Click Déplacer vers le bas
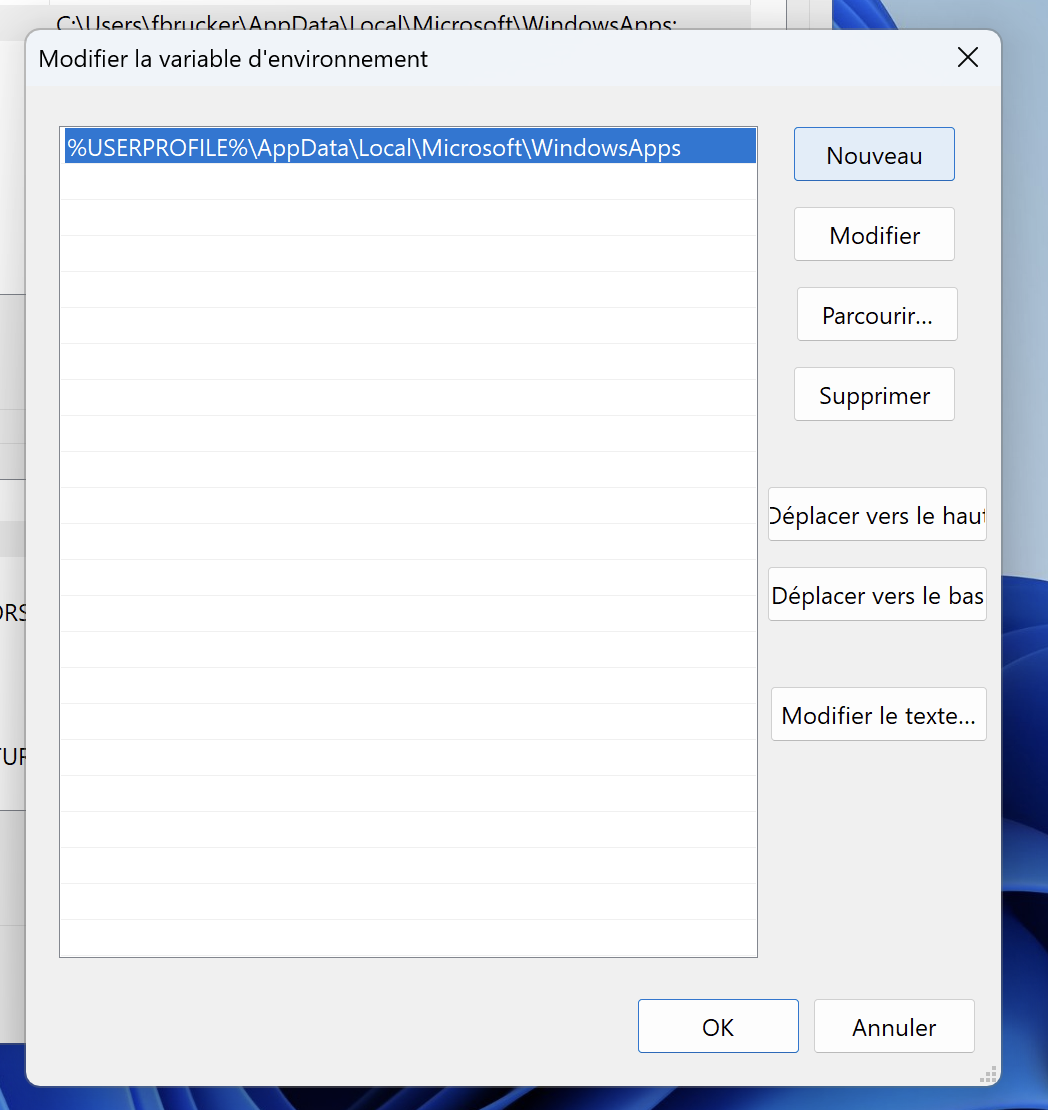 click(877, 595)
